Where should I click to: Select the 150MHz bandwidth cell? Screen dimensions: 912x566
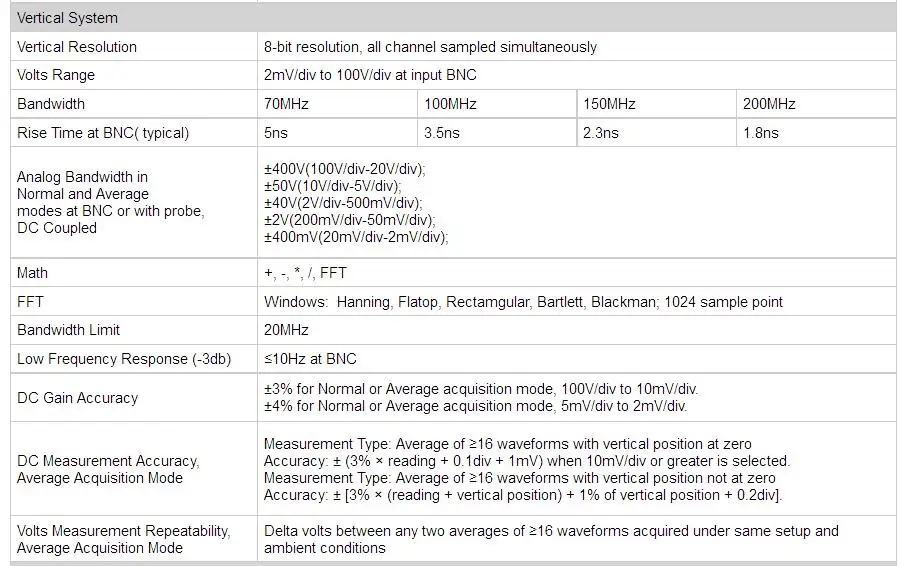coord(657,104)
